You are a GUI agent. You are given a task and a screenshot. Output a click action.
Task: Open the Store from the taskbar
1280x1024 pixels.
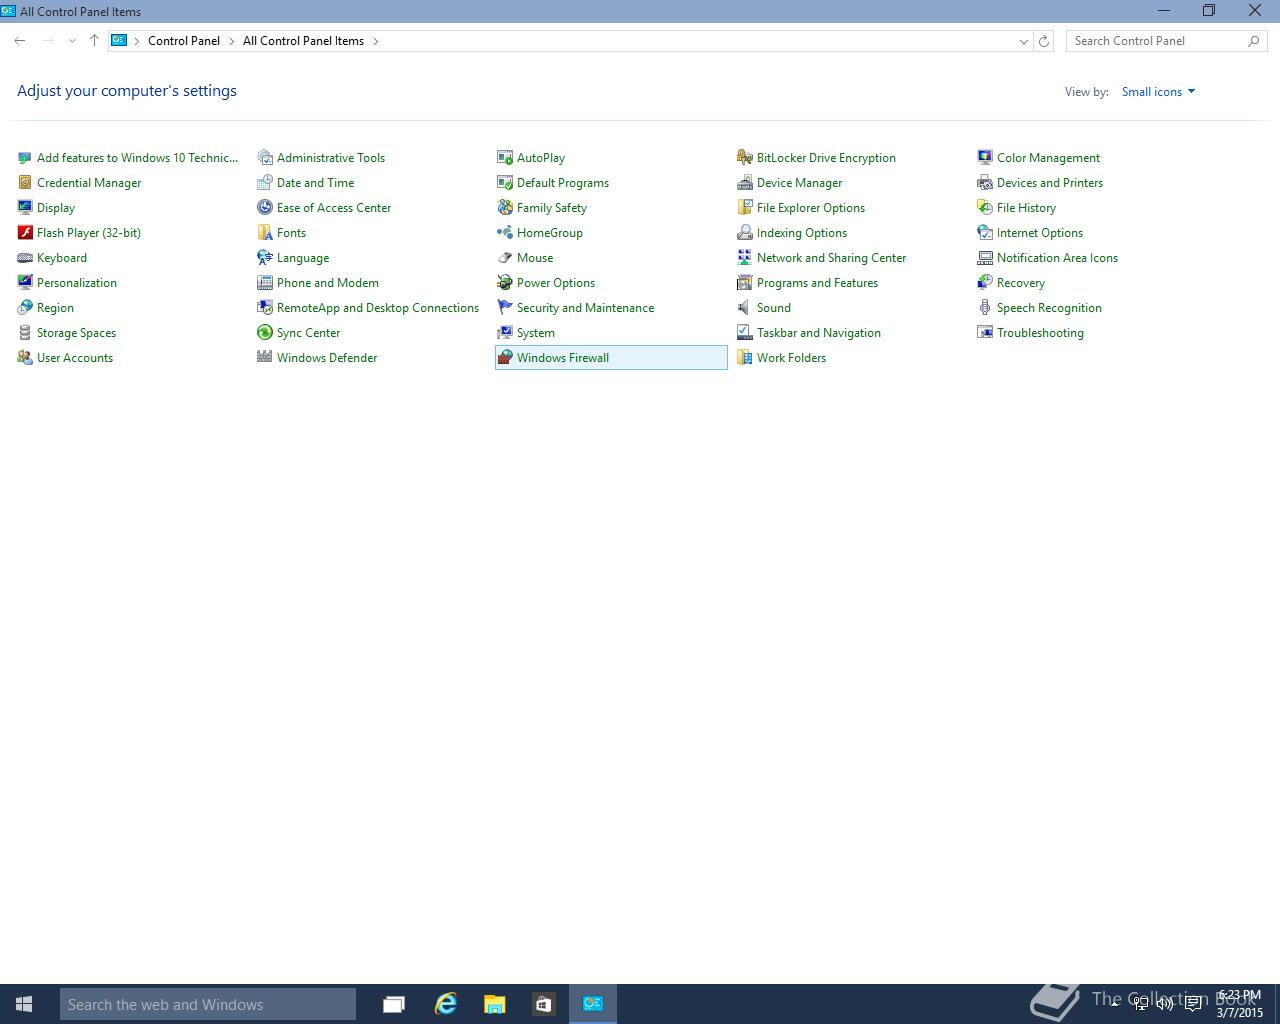tap(543, 1004)
